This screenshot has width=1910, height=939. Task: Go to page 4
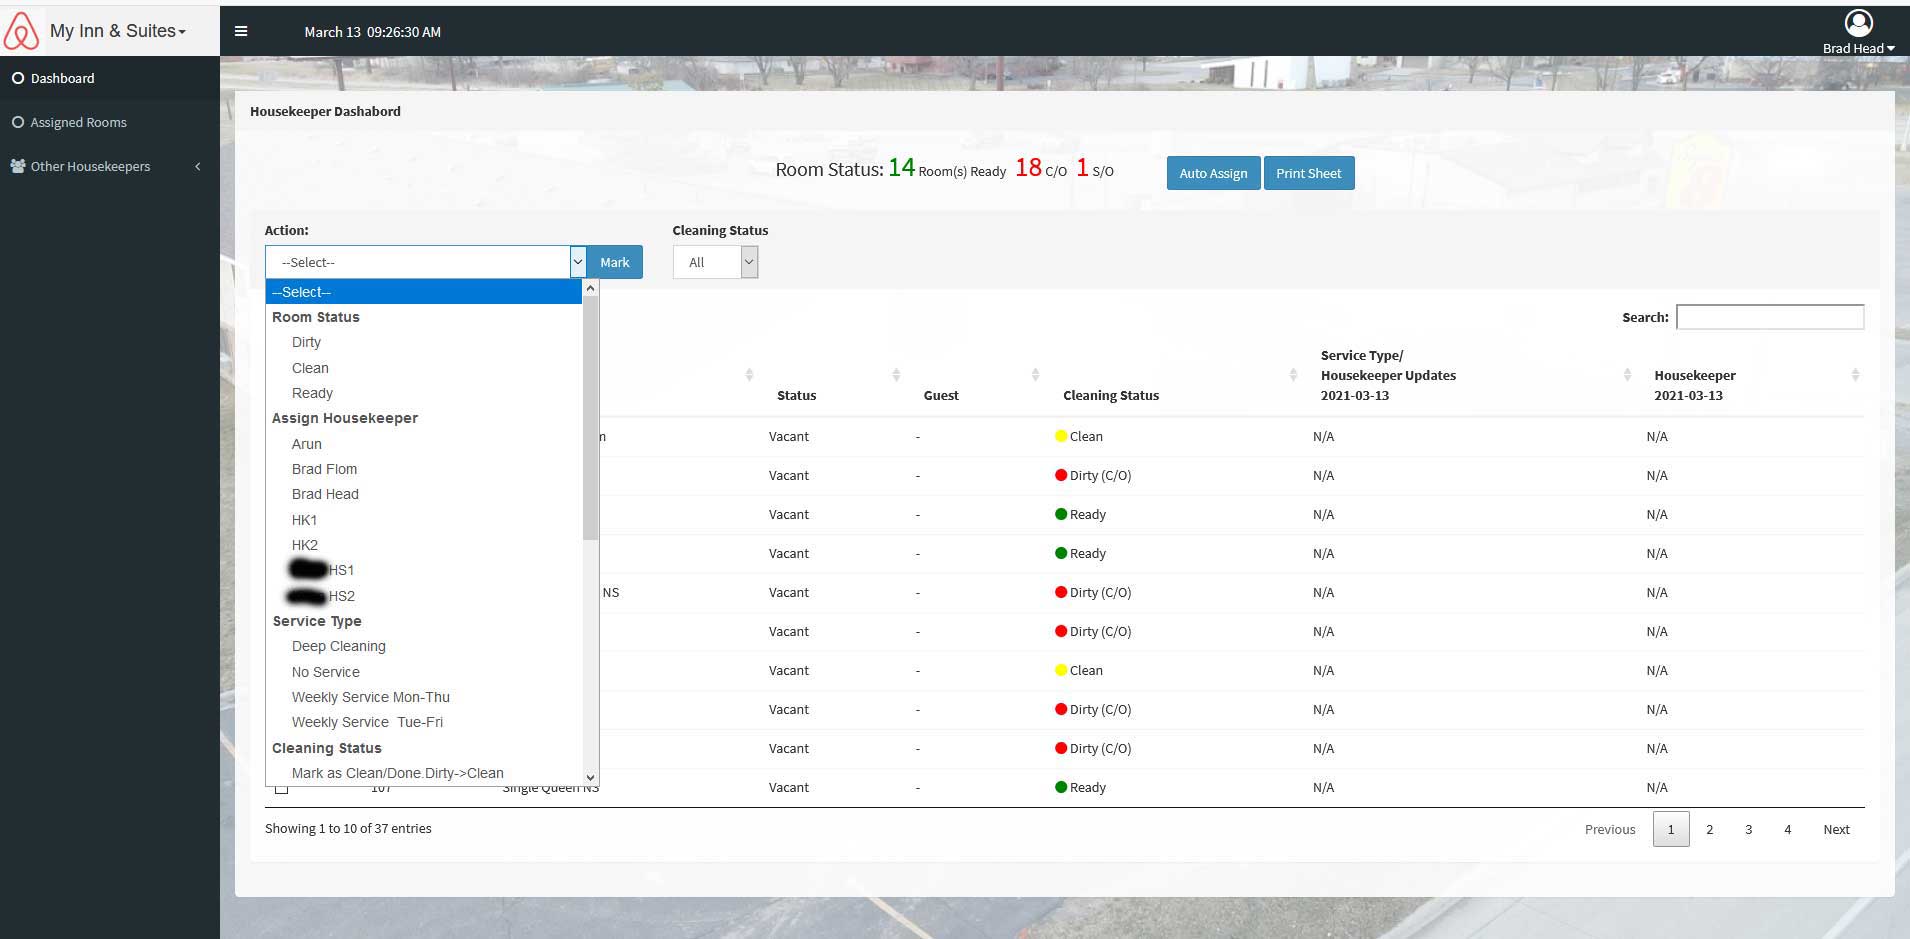[x=1788, y=829]
